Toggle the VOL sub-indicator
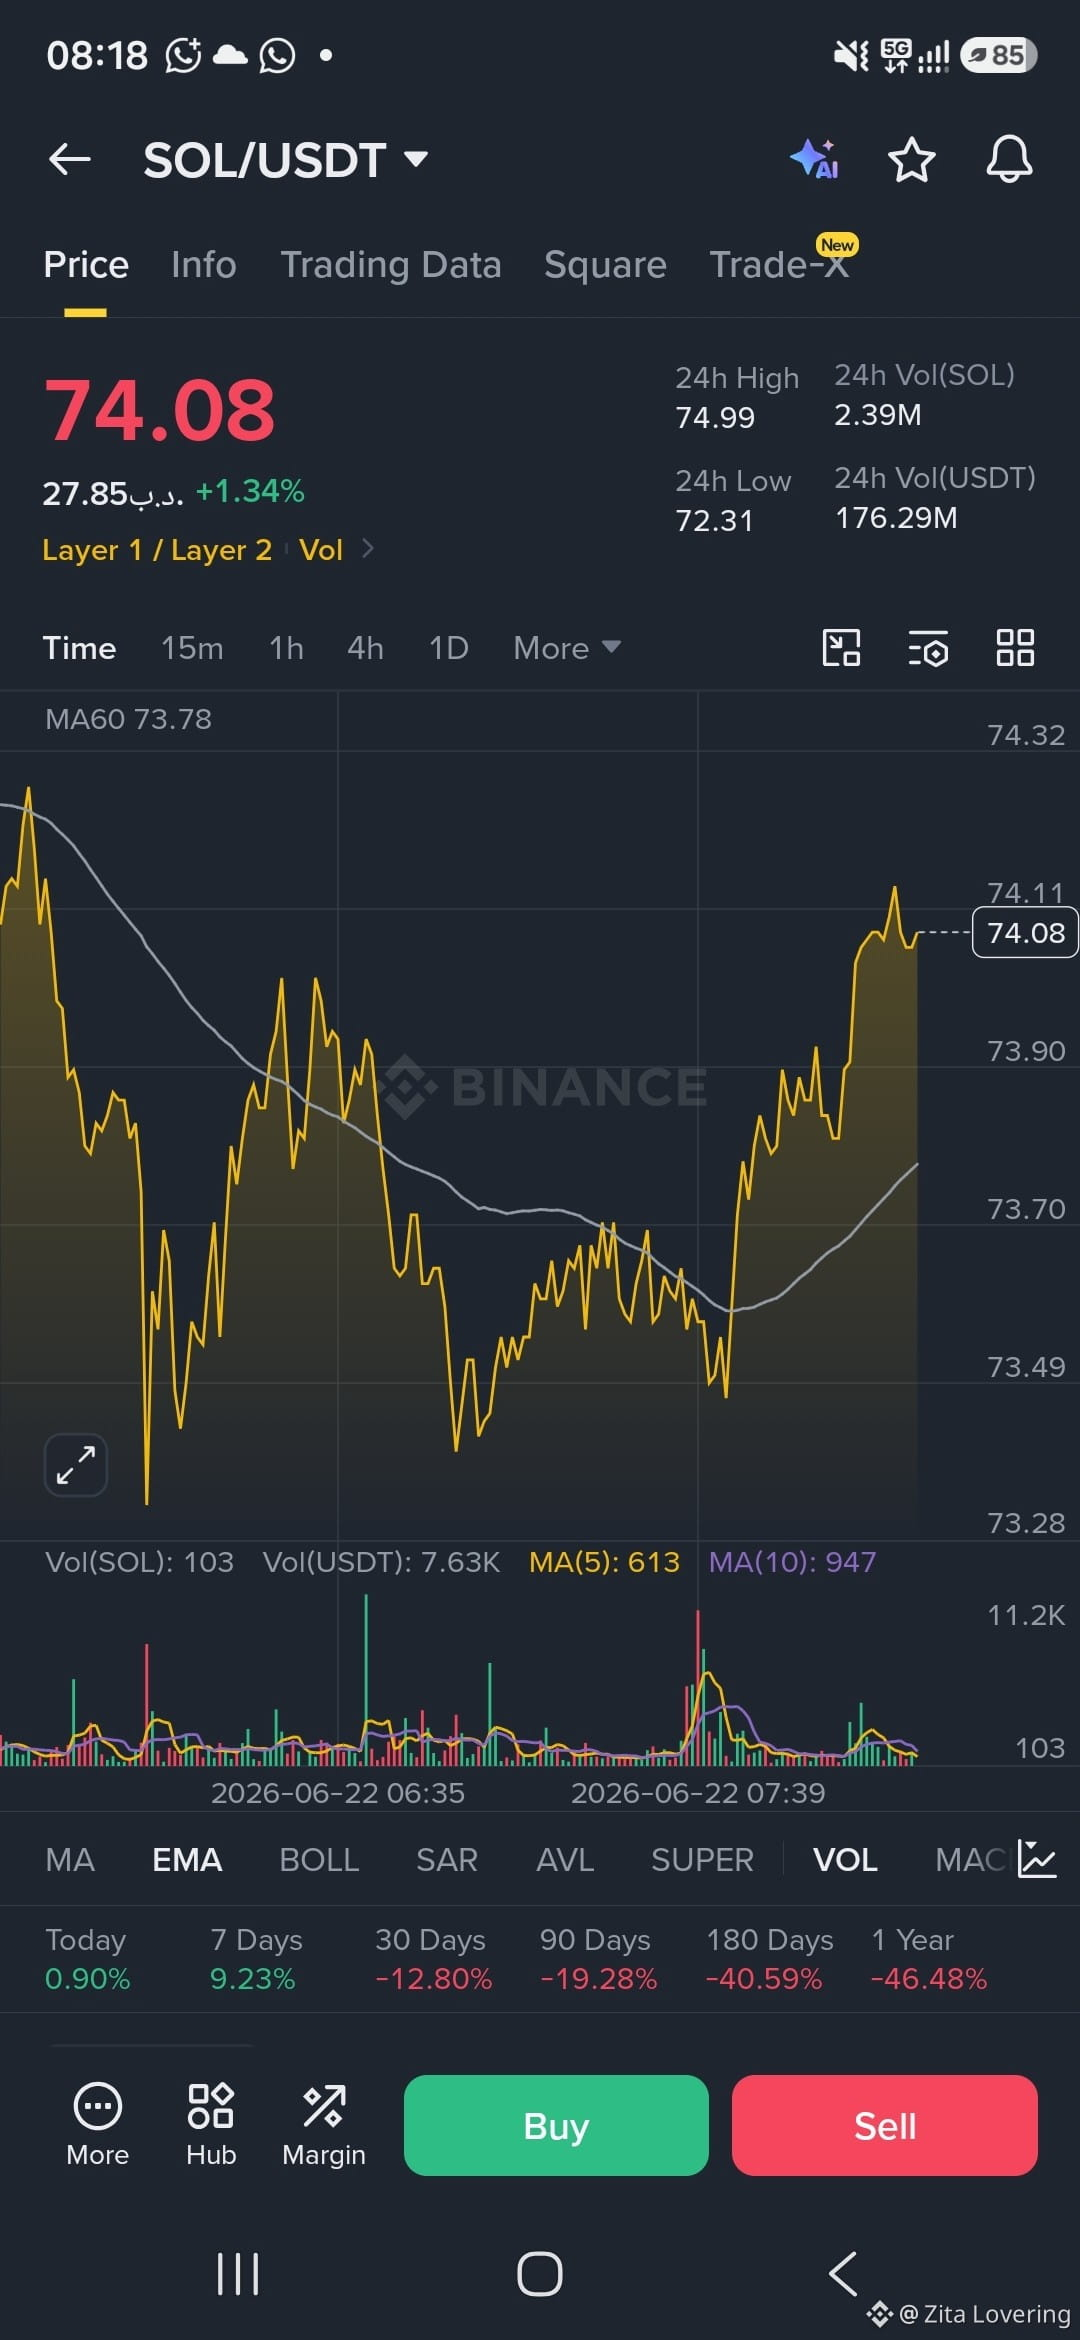The width and height of the screenshot is (1080, 2340). click(x=845, y=1860)
